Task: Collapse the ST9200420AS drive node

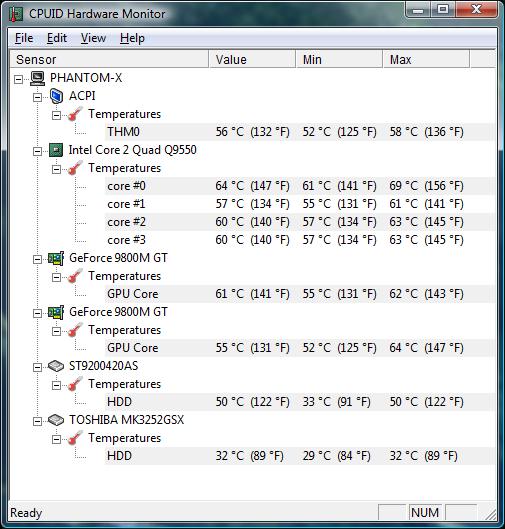Action: [x=37, y=367]
